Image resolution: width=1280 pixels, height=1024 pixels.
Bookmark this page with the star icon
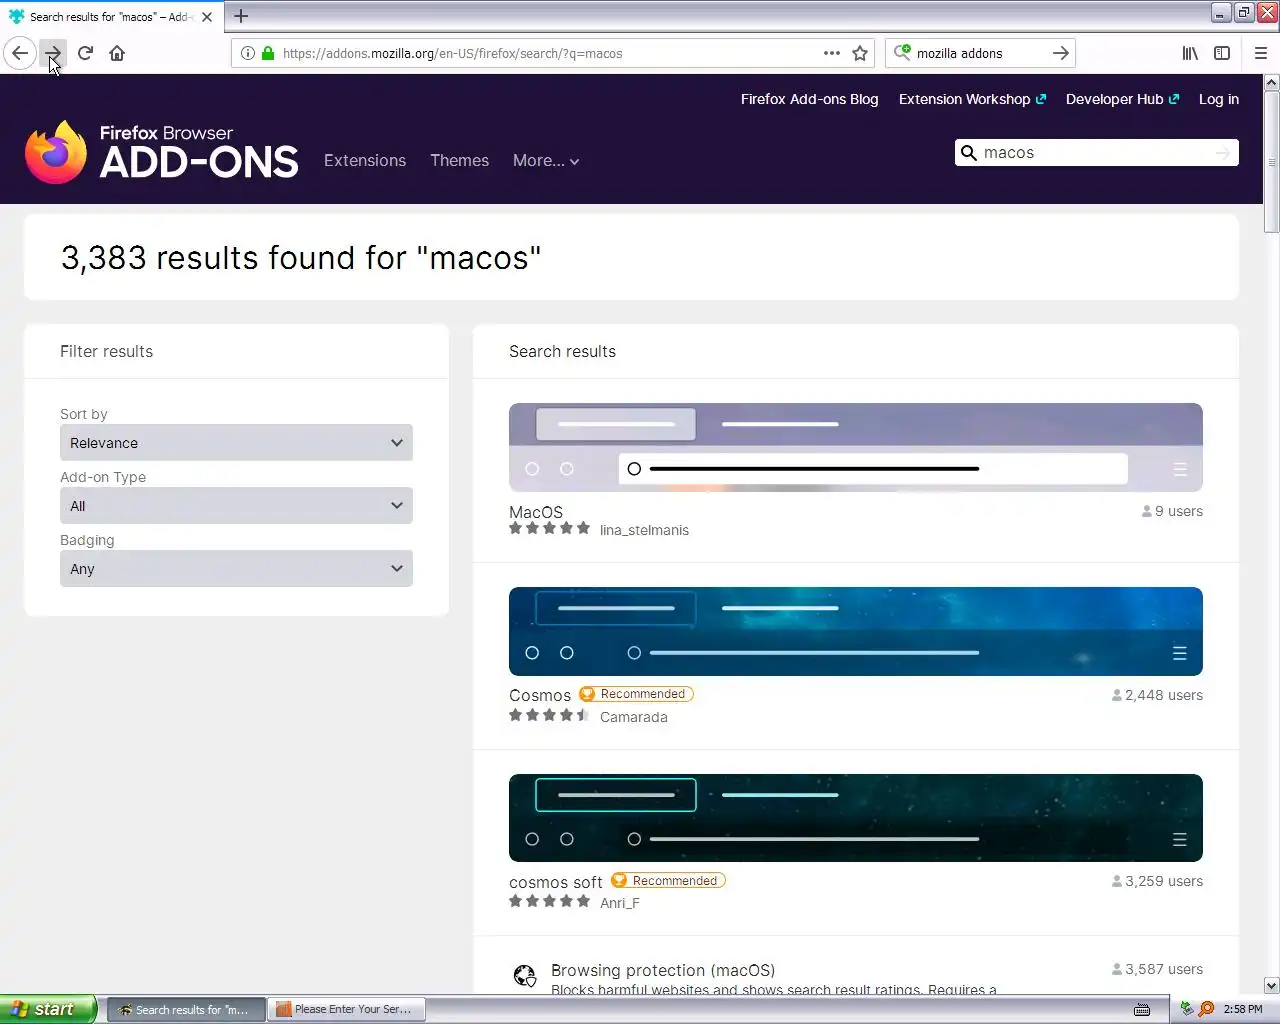pos(860,53)
